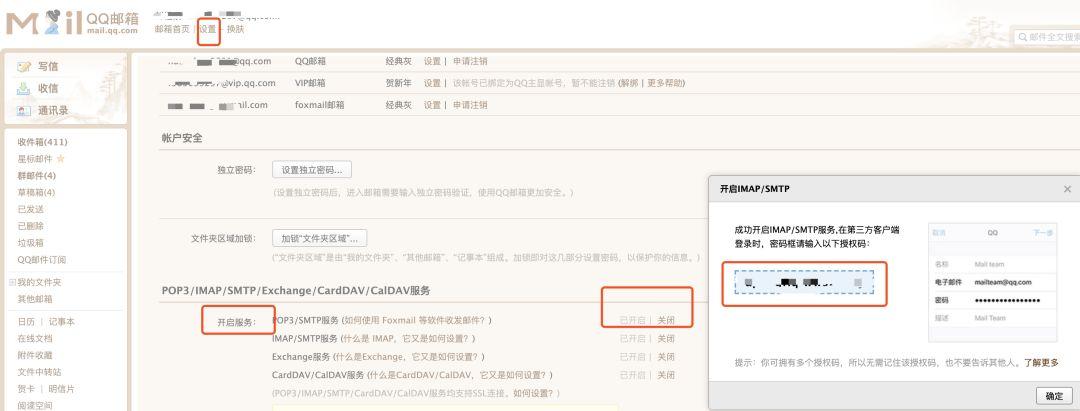The width and height of the screenshot is (1080, 411).
Task: Click the 设置独立密码 button
Action: [312, 169]
